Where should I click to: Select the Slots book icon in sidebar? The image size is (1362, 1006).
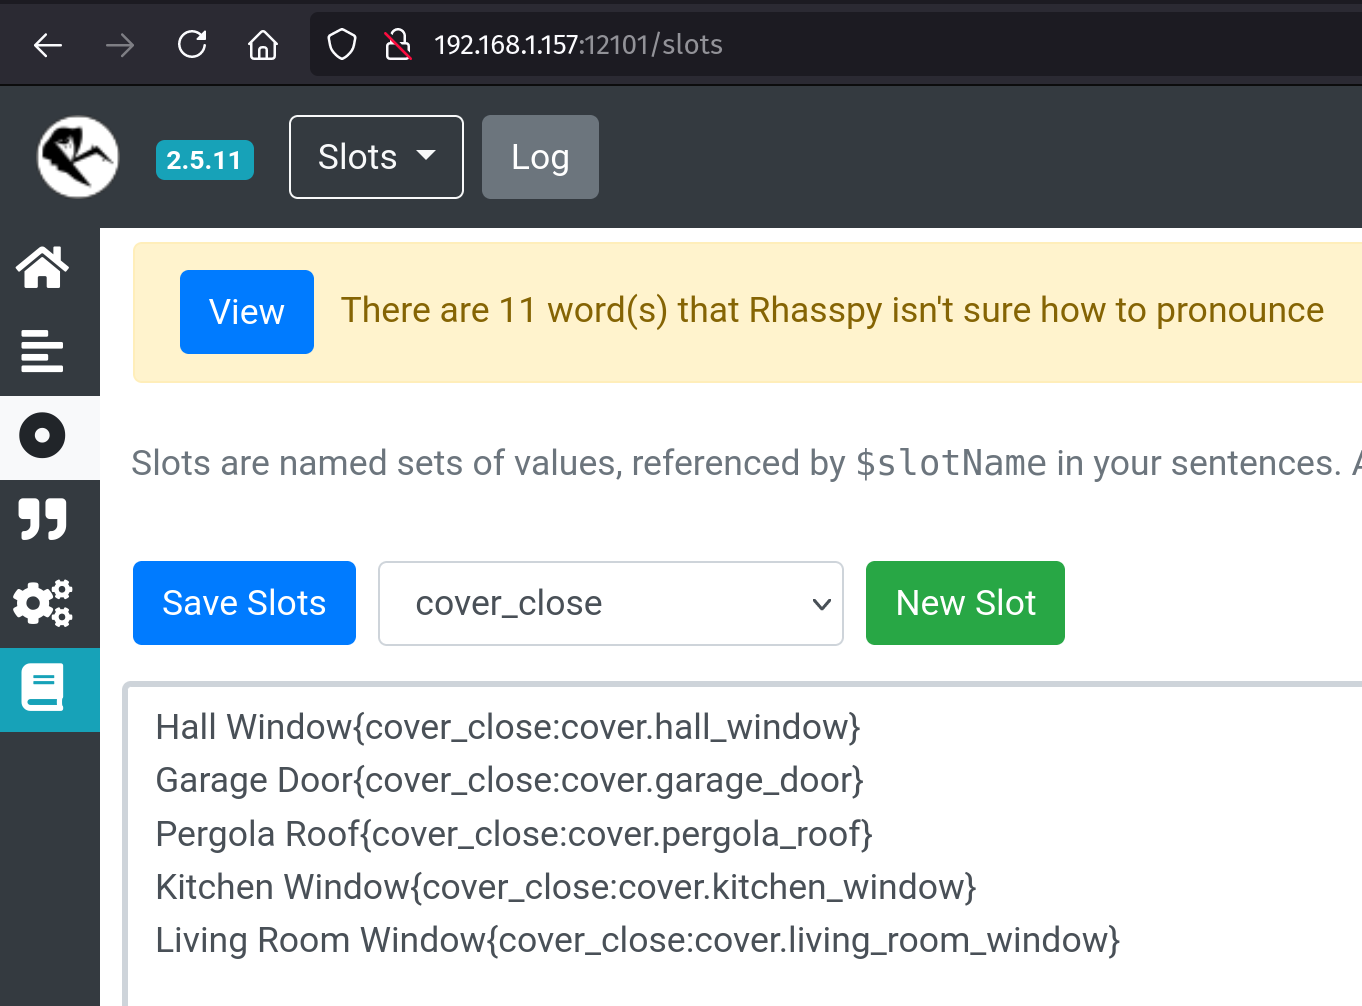(x=41, y=688)
